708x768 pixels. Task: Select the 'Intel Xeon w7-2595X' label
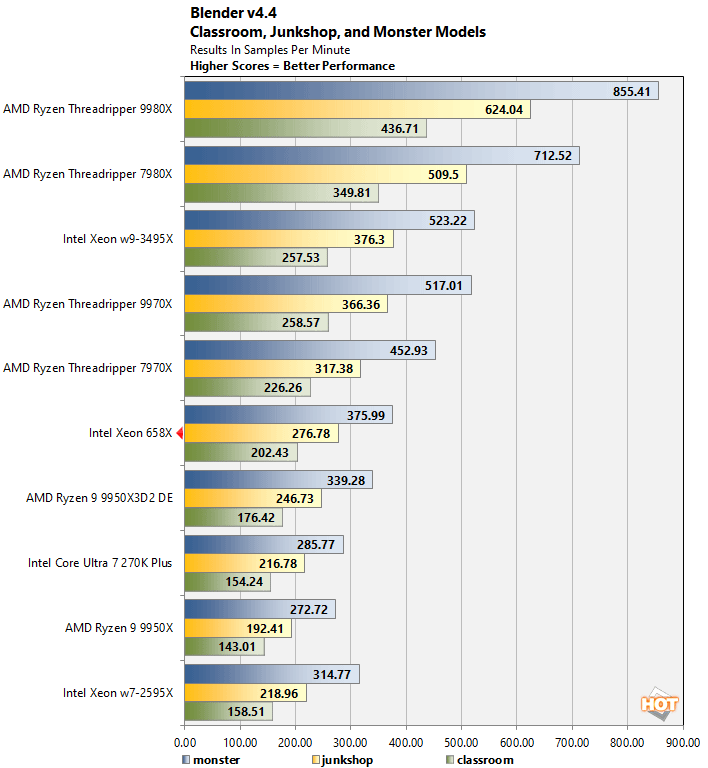click(118, 693)
